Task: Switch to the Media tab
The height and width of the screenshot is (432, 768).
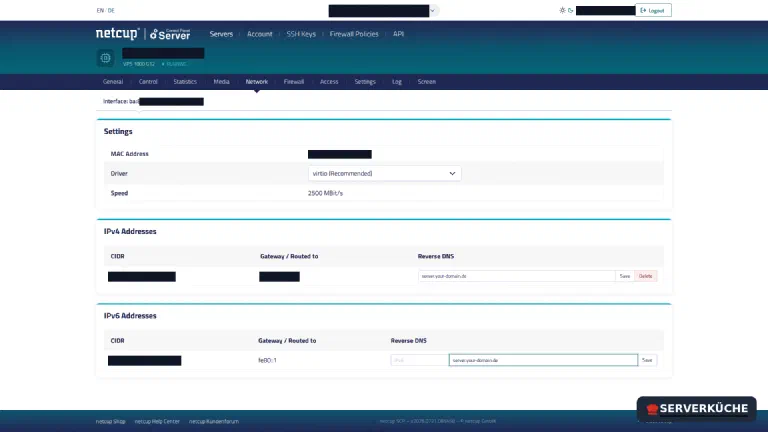Action: click(x=221, y=82)
